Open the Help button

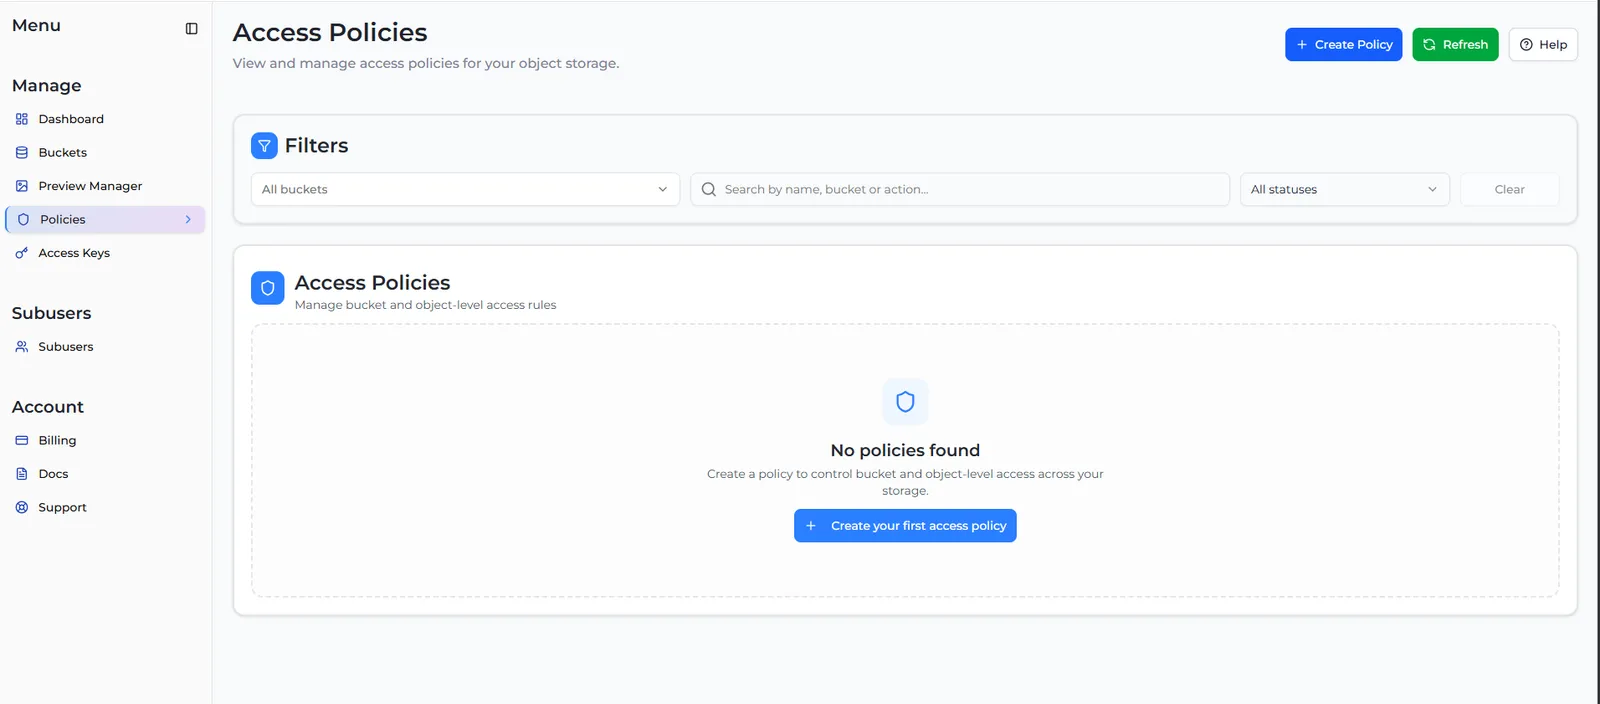(x=1543, y=44)
